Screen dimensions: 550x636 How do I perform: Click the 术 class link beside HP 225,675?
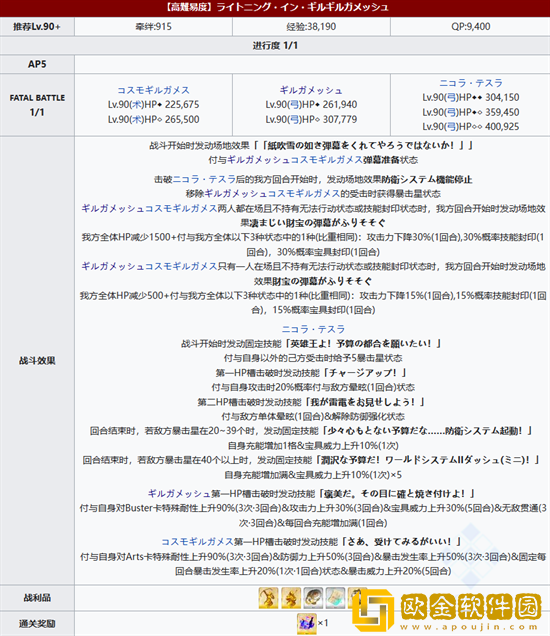coord(137,105)
